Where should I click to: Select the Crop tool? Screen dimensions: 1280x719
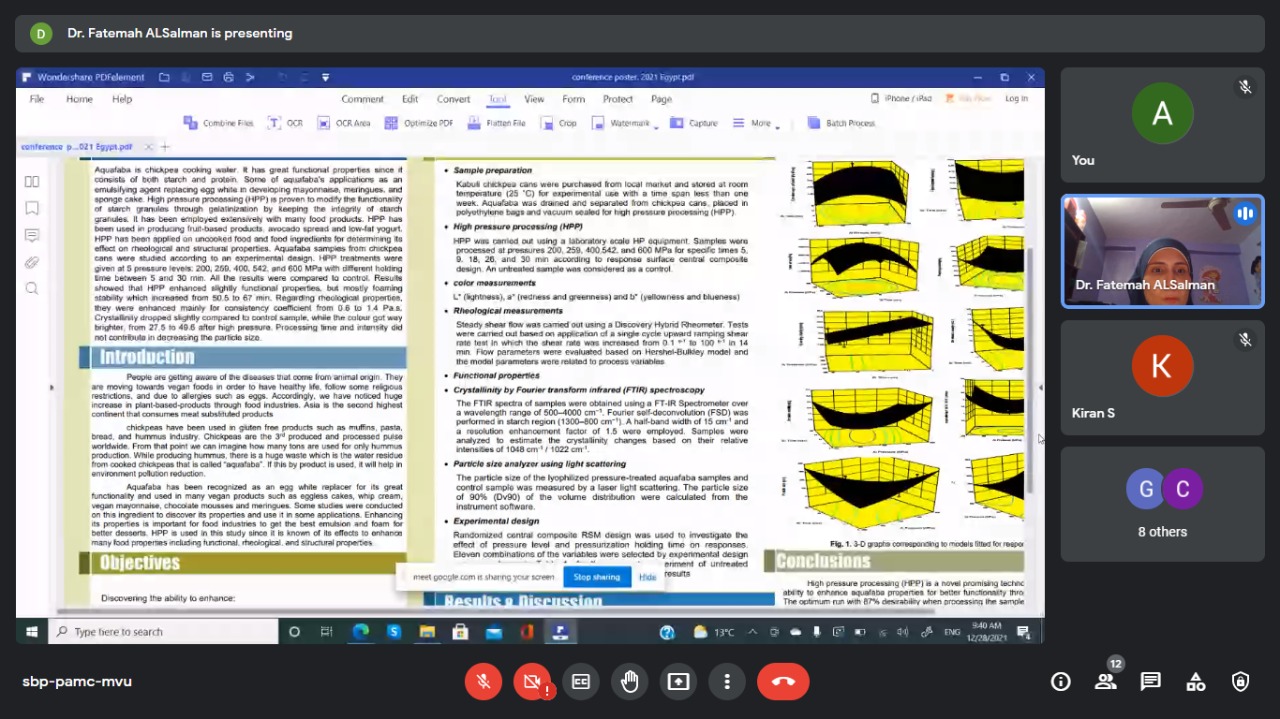[x=559, y=123]
